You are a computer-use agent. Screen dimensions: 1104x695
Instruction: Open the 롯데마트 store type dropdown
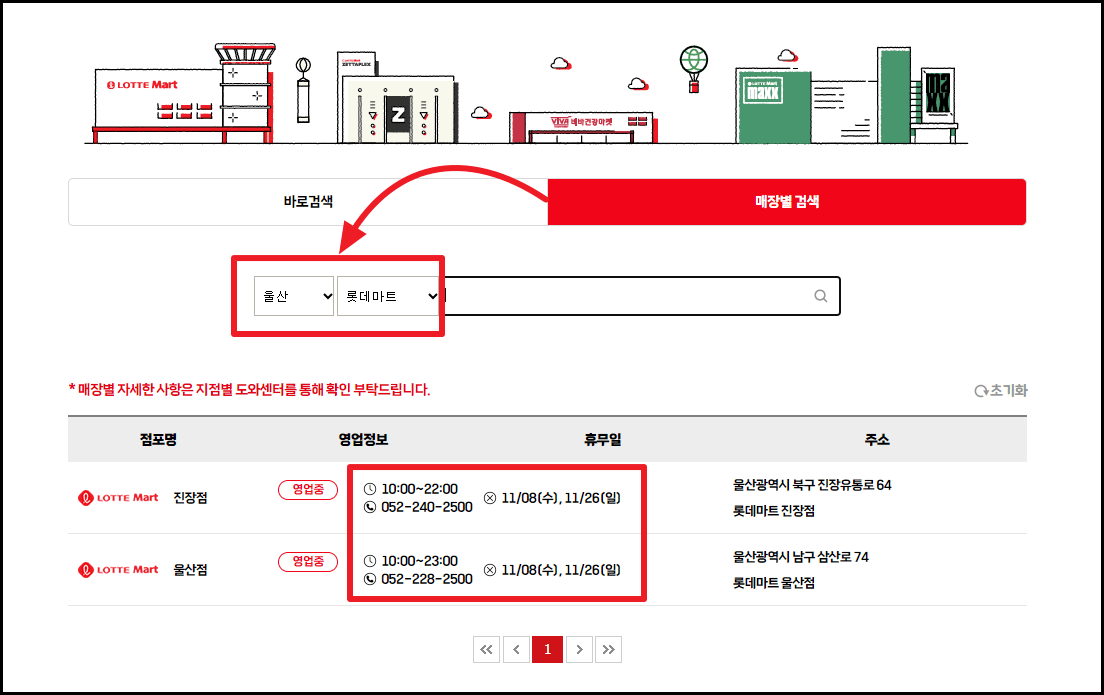pos(389,295)
